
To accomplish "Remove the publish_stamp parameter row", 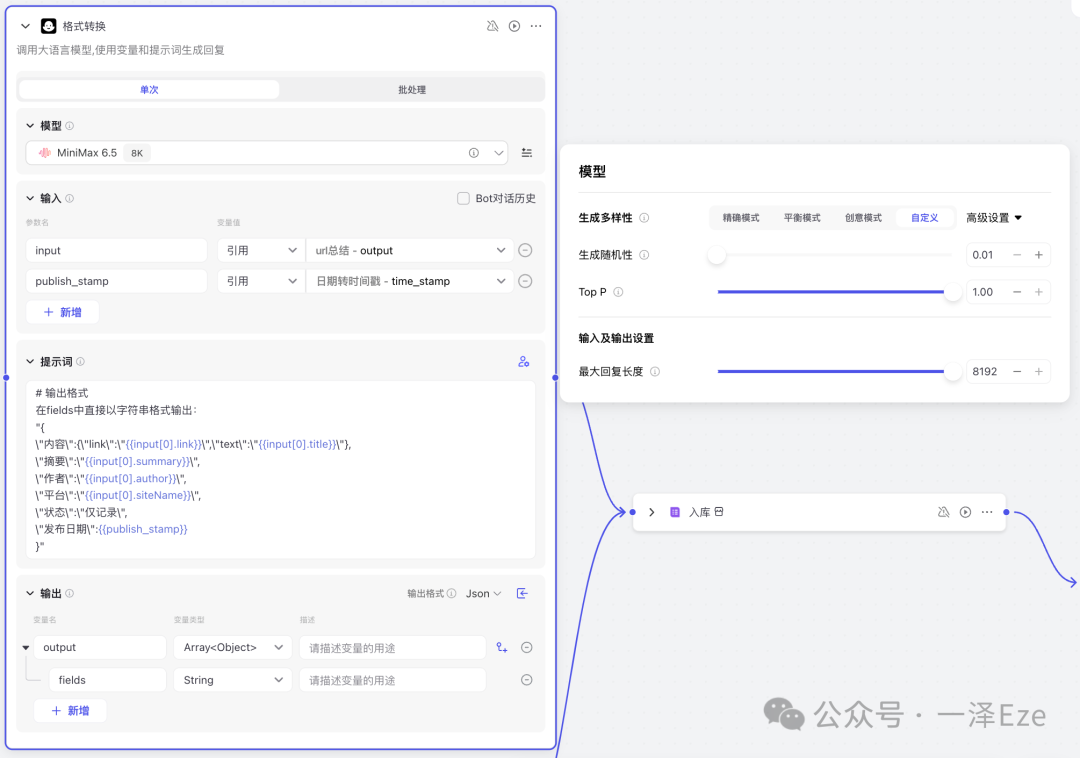I will pyautogui.click(x=526, y=281).
